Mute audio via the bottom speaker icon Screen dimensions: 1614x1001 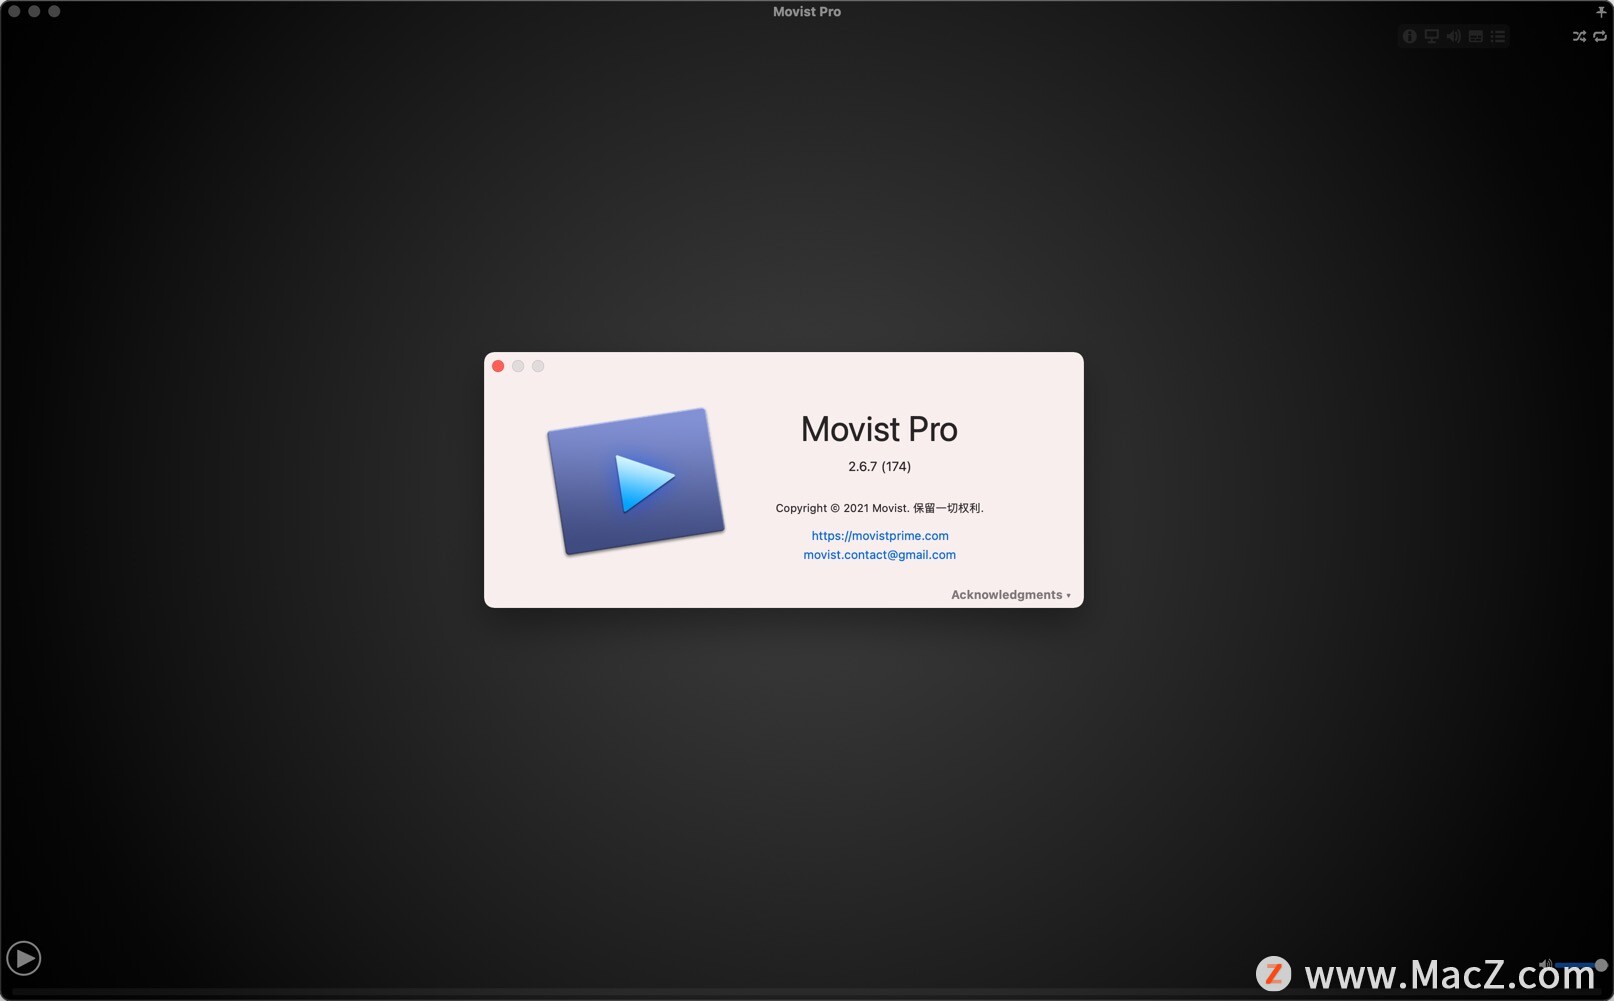1545,963
